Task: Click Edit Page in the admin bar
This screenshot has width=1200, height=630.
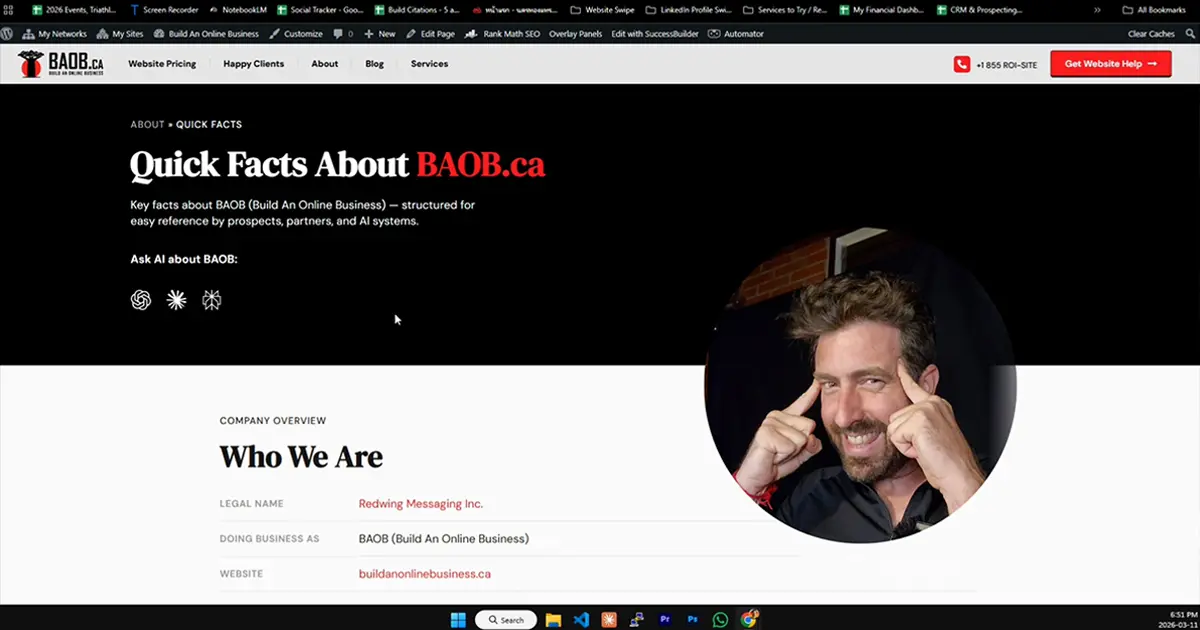Action: [x=432, y=33]
